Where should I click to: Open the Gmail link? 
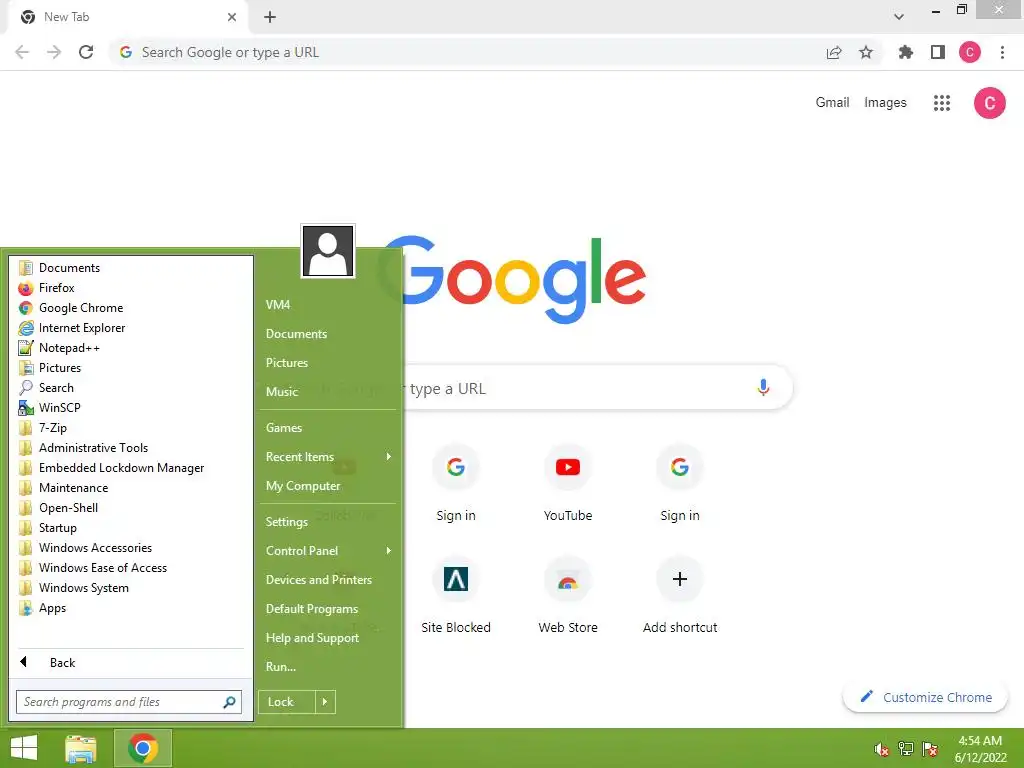[x=832, y=103]
